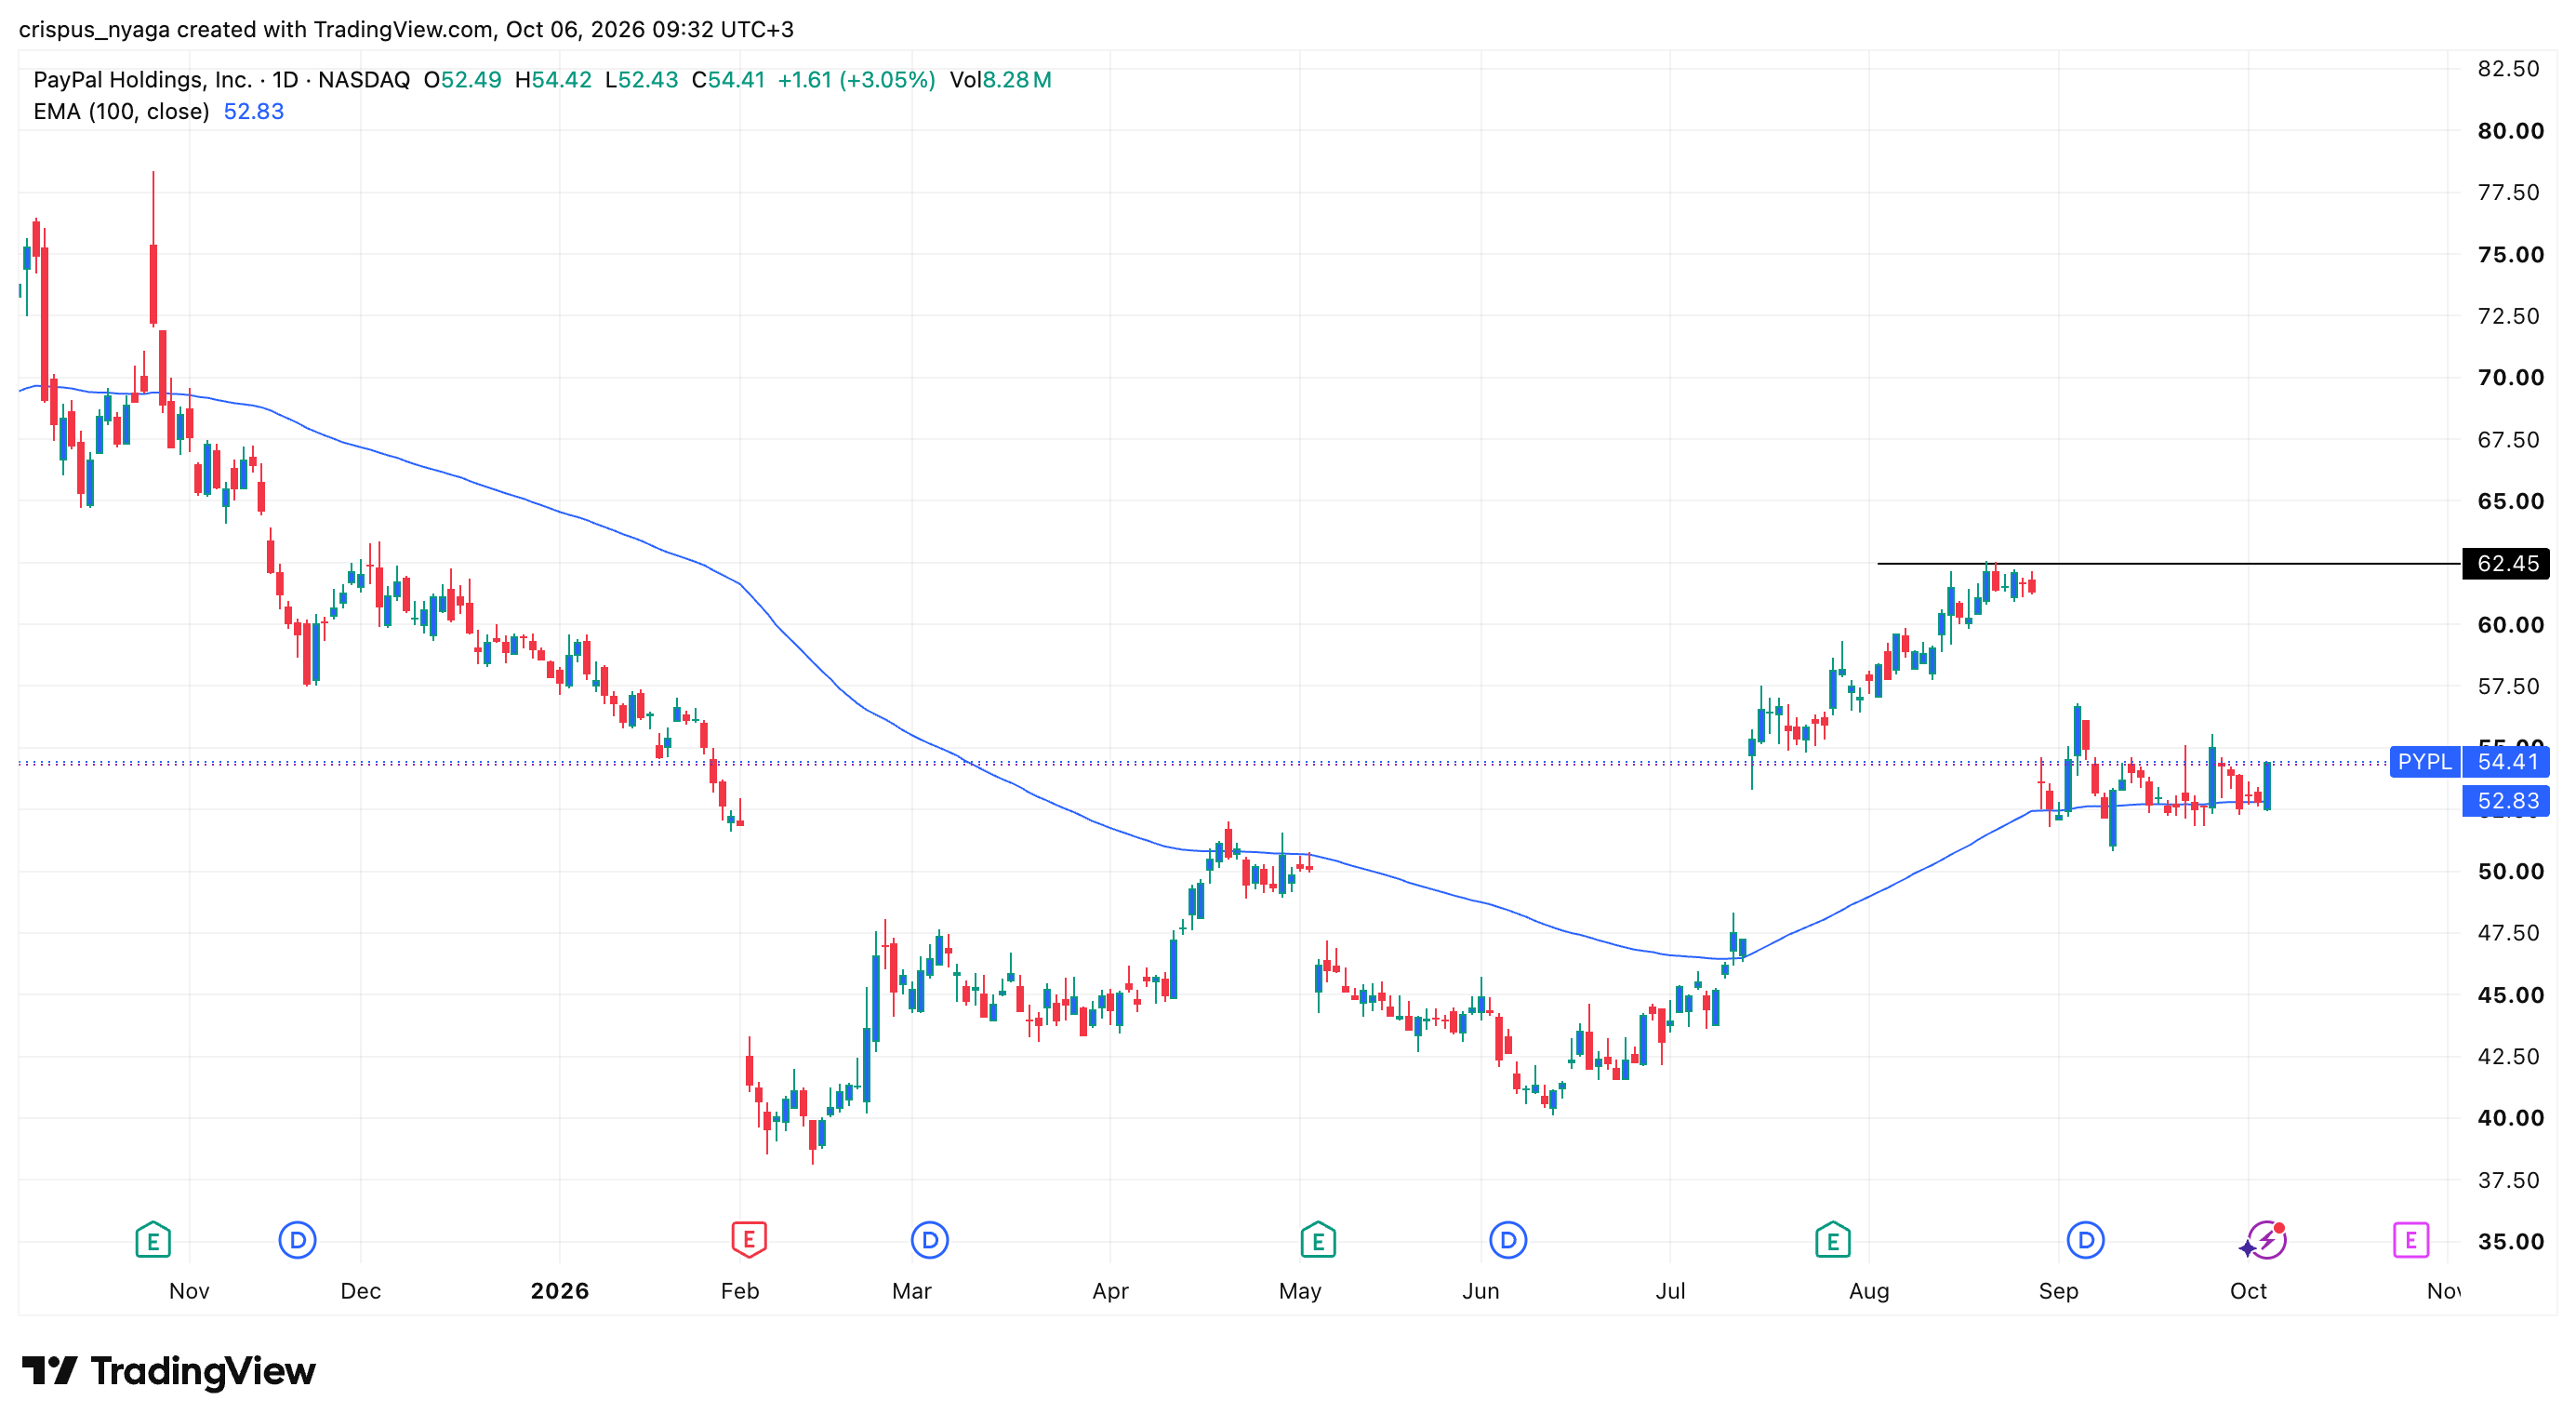Click the Aug label on time axis
2576x1427 pixels.
pos(1868,1290)
